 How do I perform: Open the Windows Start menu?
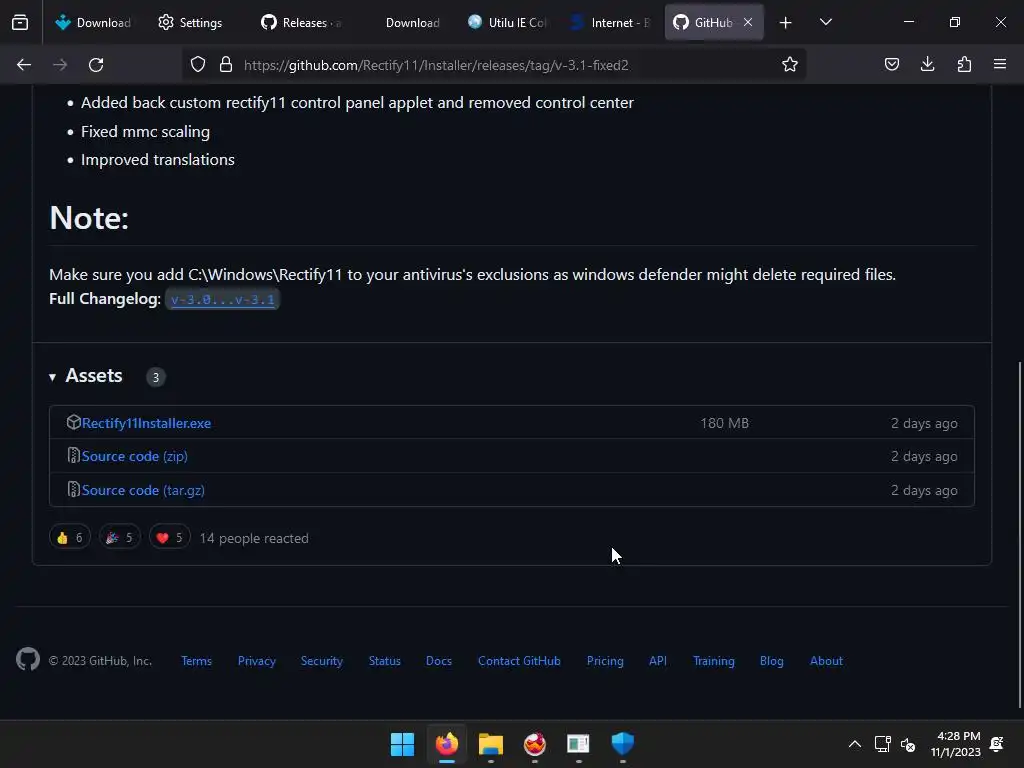pyautogui.click(x=402, y=744)
